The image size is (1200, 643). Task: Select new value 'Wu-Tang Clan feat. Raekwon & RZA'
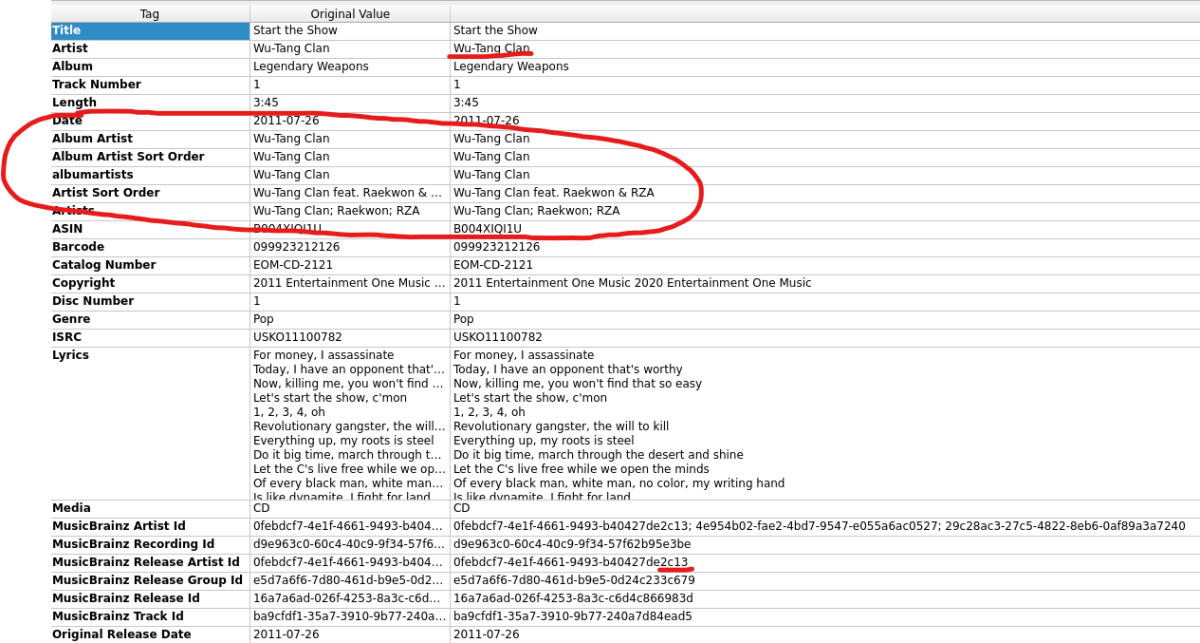tap(553, 192)
